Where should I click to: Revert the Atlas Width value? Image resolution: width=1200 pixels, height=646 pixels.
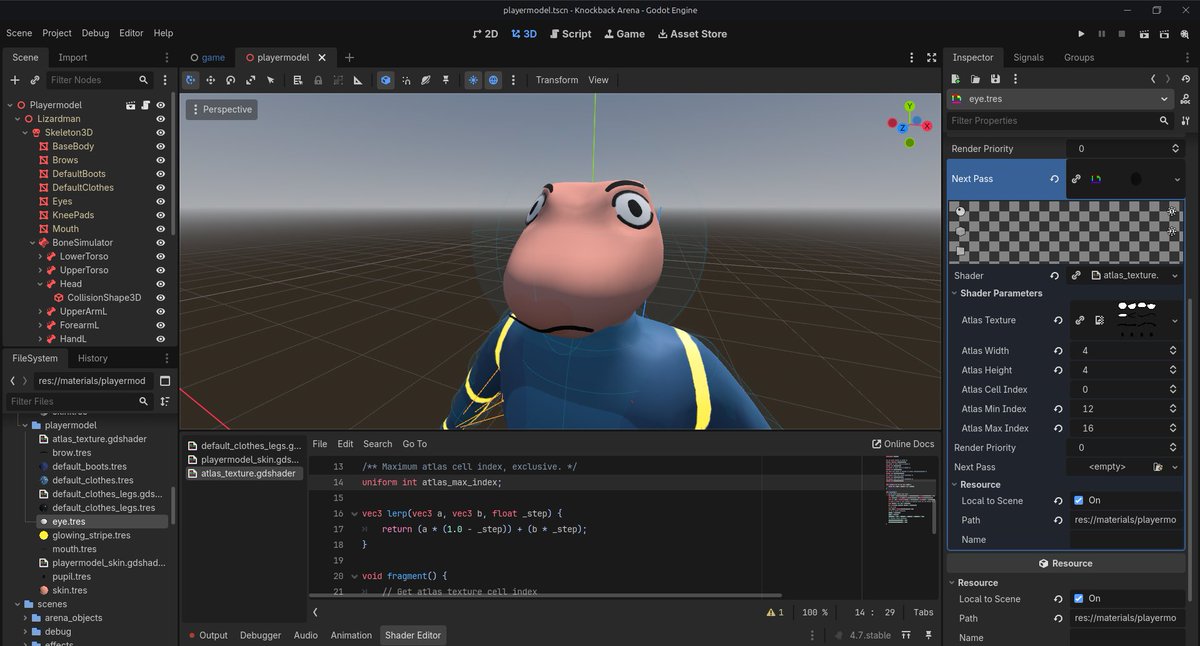[x=1058, y=351]
